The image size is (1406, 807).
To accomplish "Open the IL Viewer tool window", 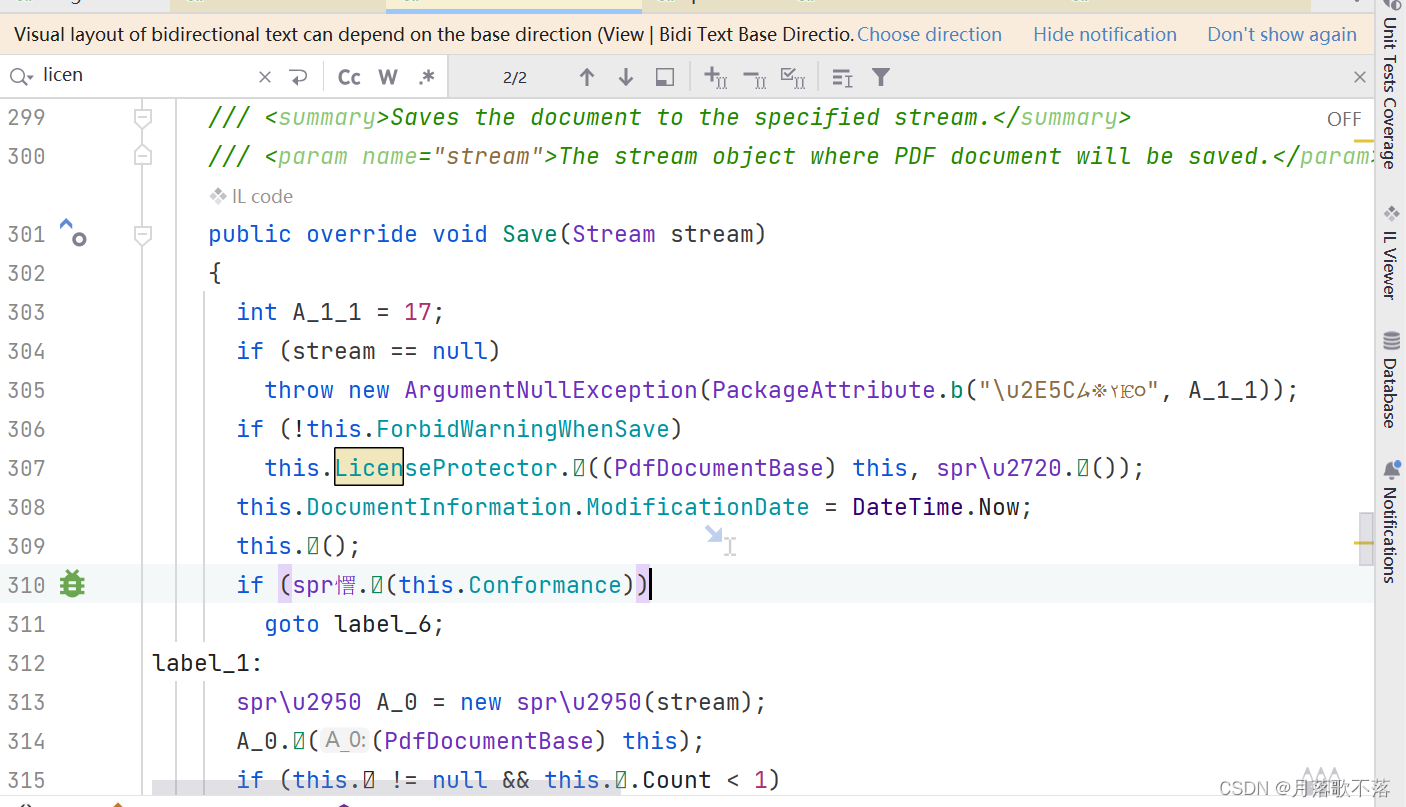I will pyautogui.click(x=1390, y=252).
